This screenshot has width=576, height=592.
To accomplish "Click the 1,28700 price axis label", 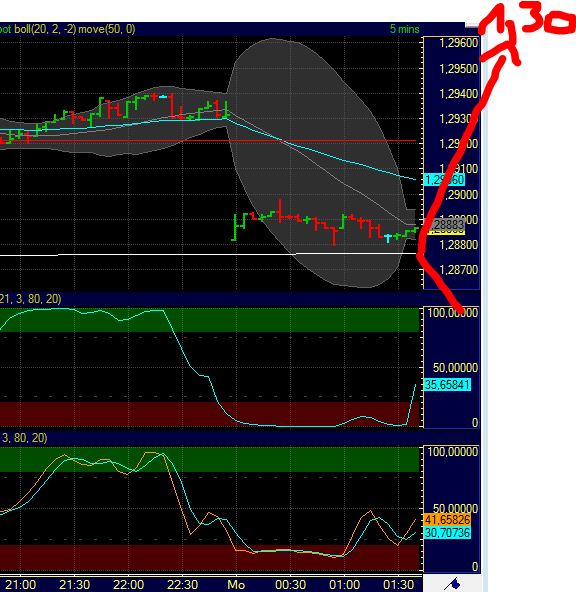I will 459,270.
